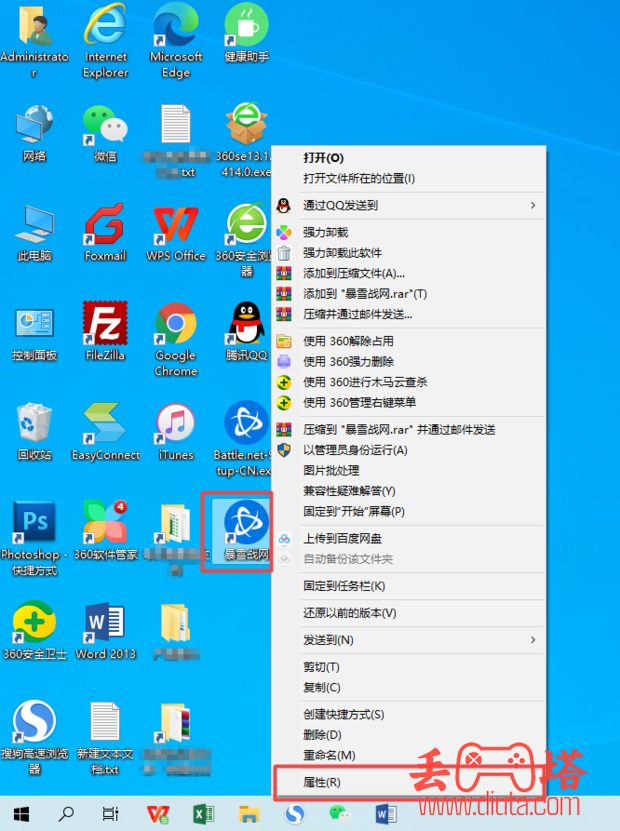Choose 使用 360管理右键菜单 entry
Viewport: 620px width, 831px height.
[x=409, y=403]
